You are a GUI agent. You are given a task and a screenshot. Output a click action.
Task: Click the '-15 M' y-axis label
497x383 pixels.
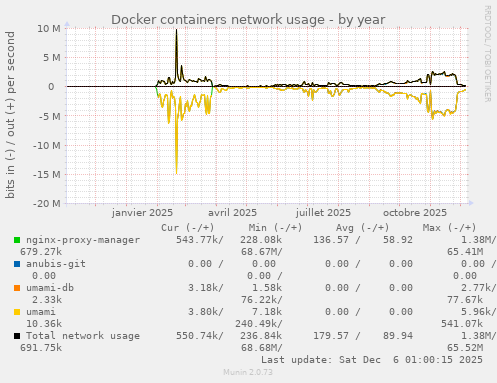pos(47,174)
